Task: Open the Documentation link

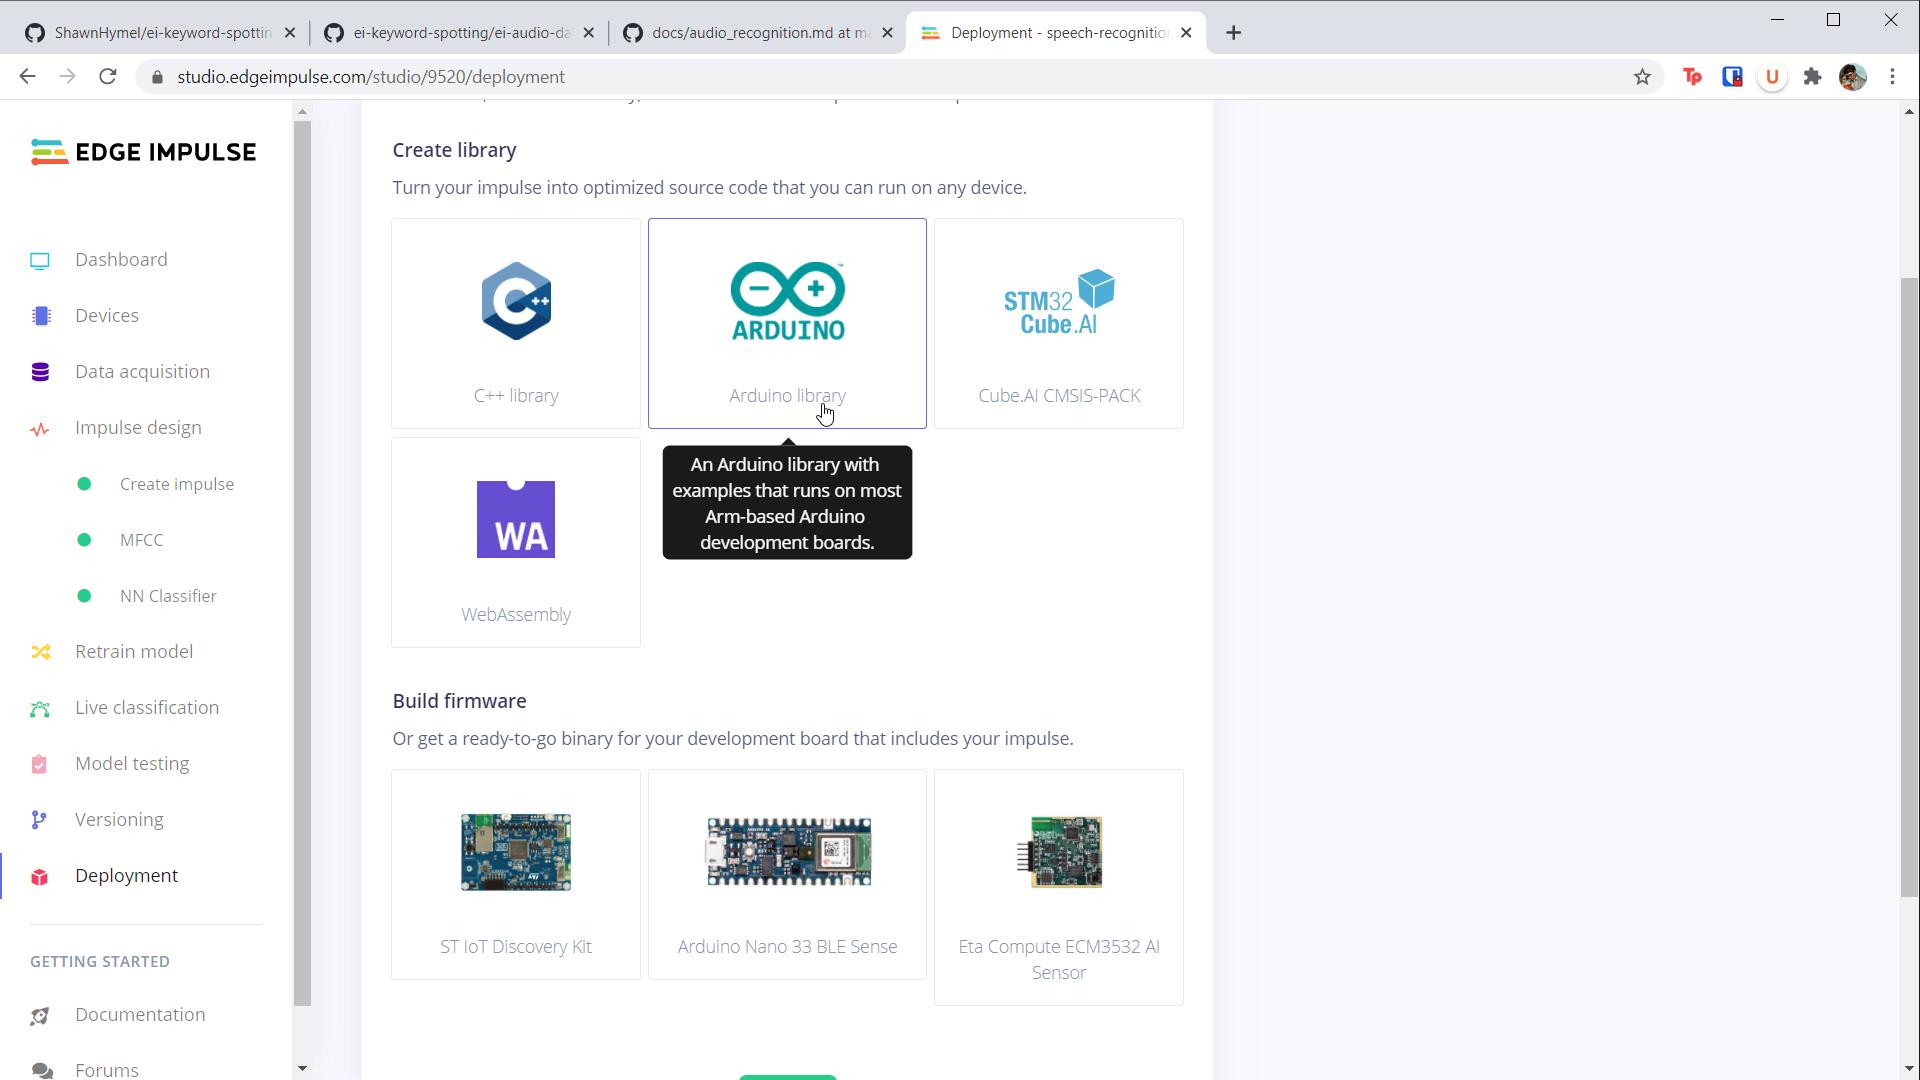Action: click(139, 1015)
